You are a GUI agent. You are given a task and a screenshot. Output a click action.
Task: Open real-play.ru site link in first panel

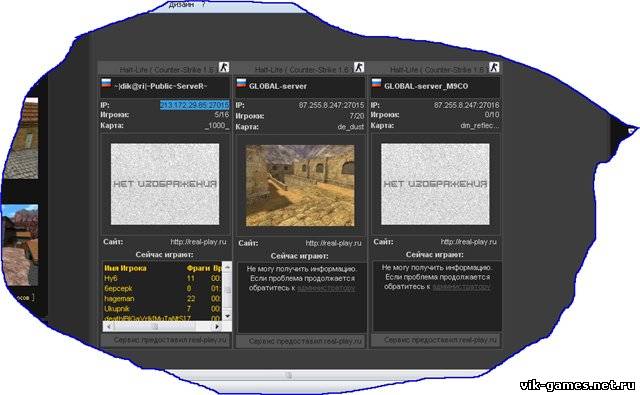(x=198, y=242)
